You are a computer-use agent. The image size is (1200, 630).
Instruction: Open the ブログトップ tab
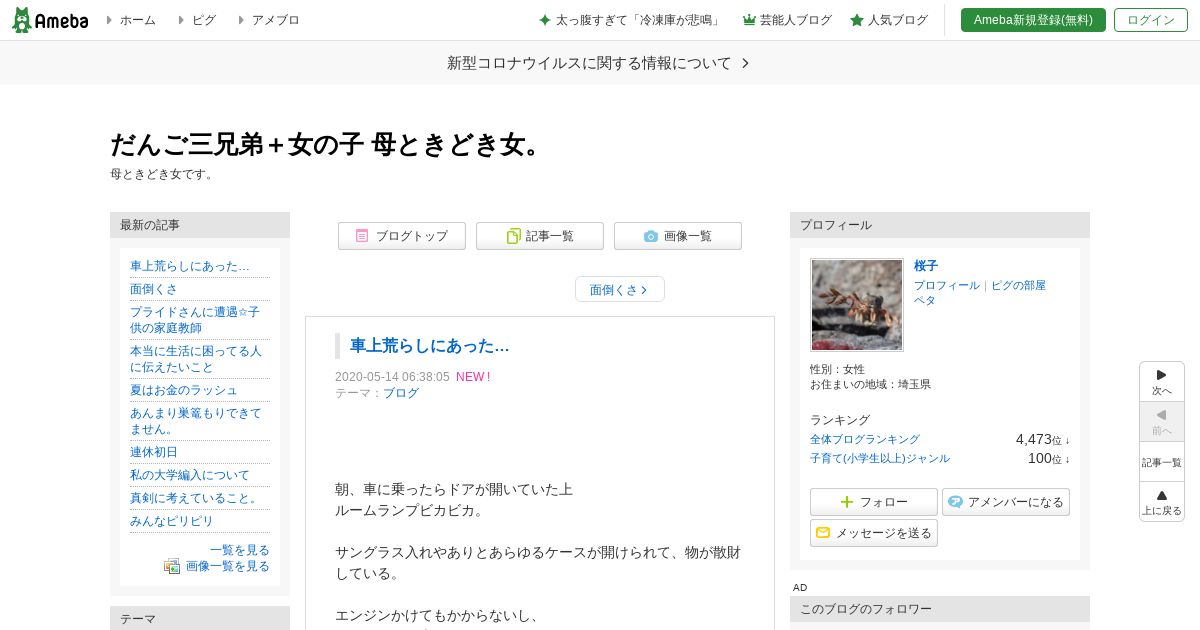click(402, 236)
